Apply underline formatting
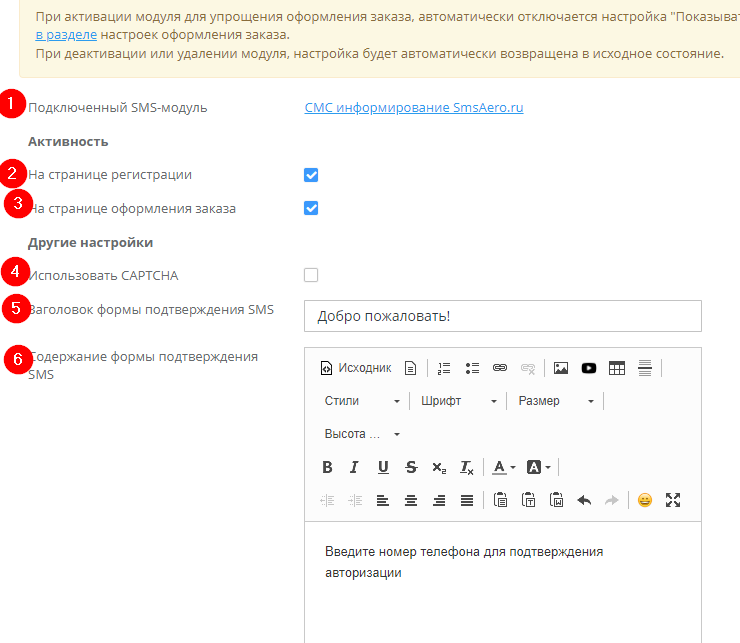 (x=383, y=467)
